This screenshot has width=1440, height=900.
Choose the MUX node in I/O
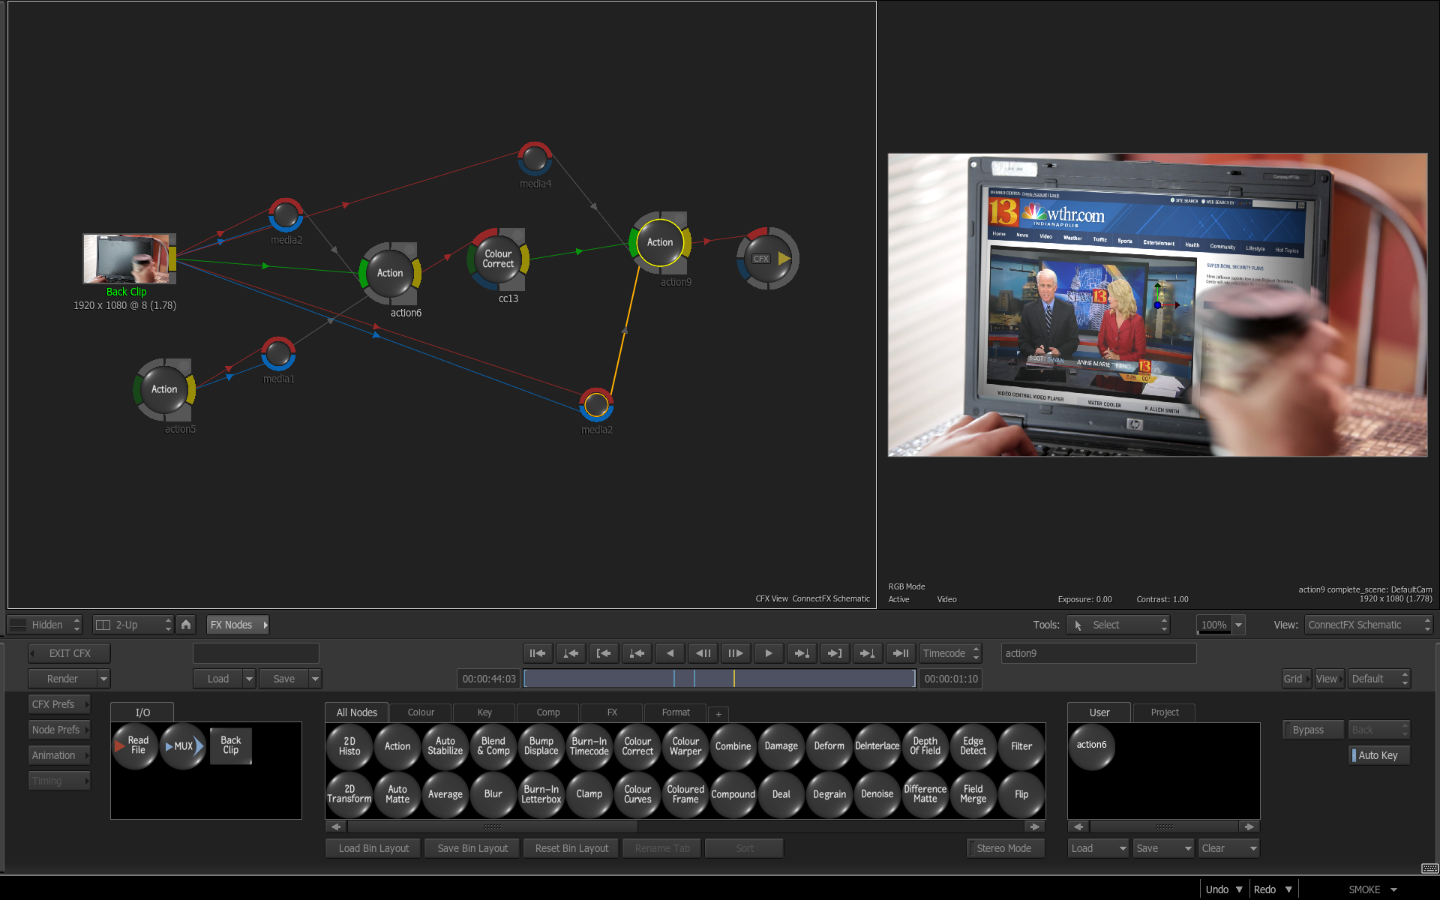tap(183, 746)
